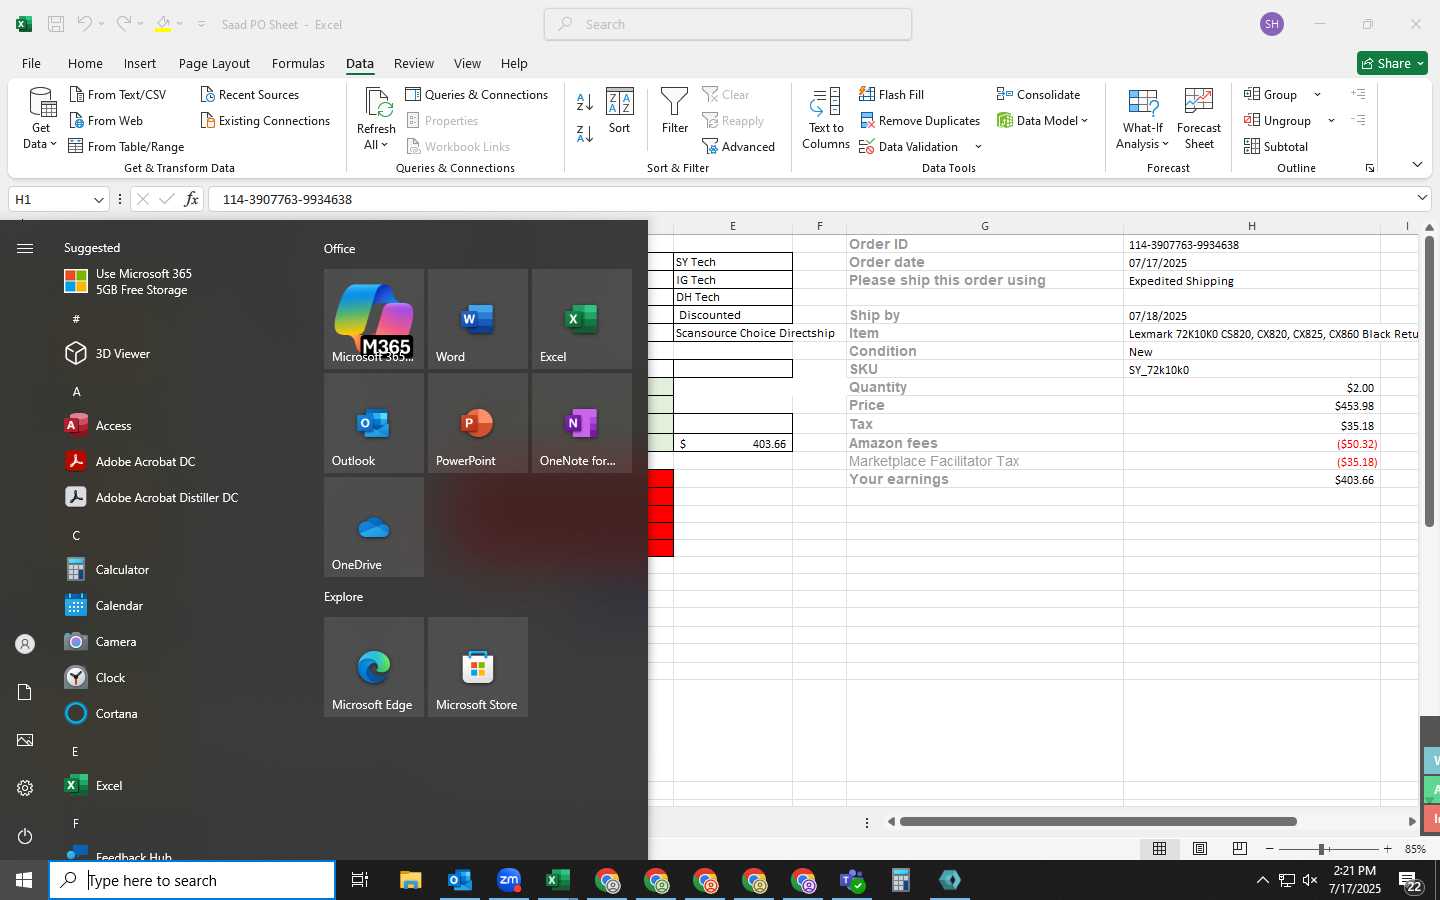The width and height of the screenshot is (1440, 900).
Task: Open the Sort dialog button
Action: point(620,111)
